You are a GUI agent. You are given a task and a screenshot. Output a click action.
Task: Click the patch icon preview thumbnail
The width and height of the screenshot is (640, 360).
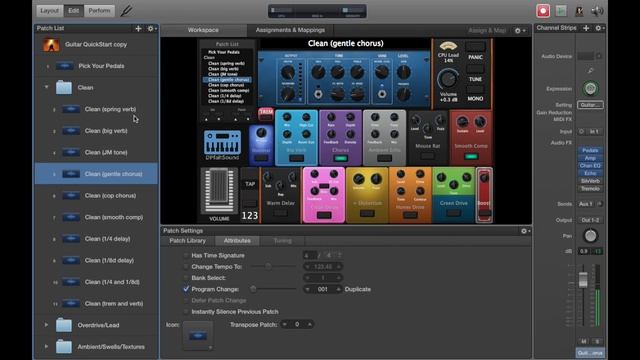pyautogui.click(x=198, y=336)
